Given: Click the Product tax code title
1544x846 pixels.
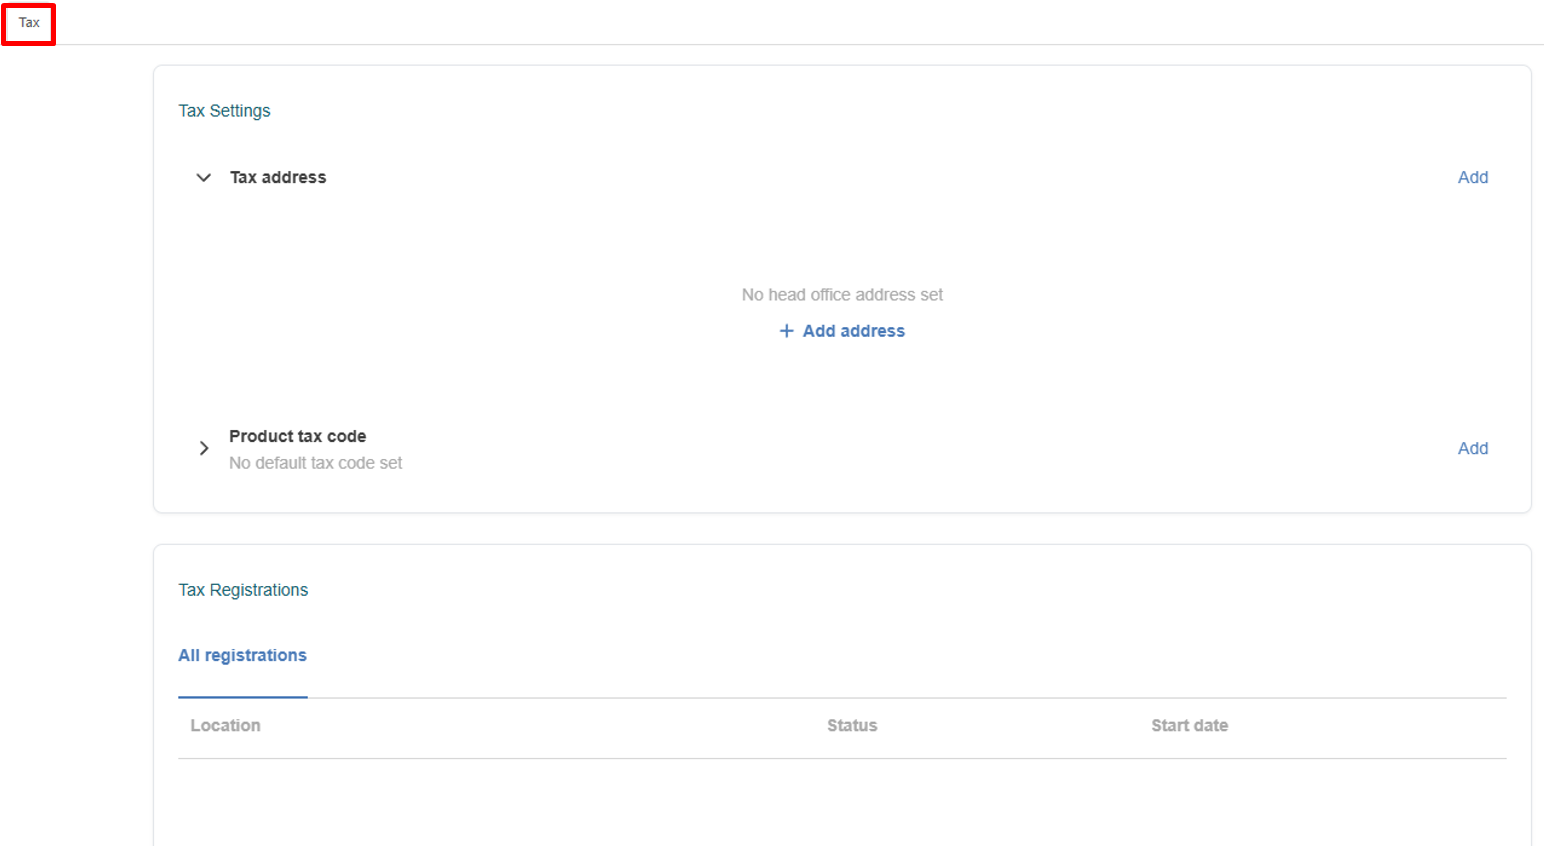Looking at the screenshot, I should (297, 437).
